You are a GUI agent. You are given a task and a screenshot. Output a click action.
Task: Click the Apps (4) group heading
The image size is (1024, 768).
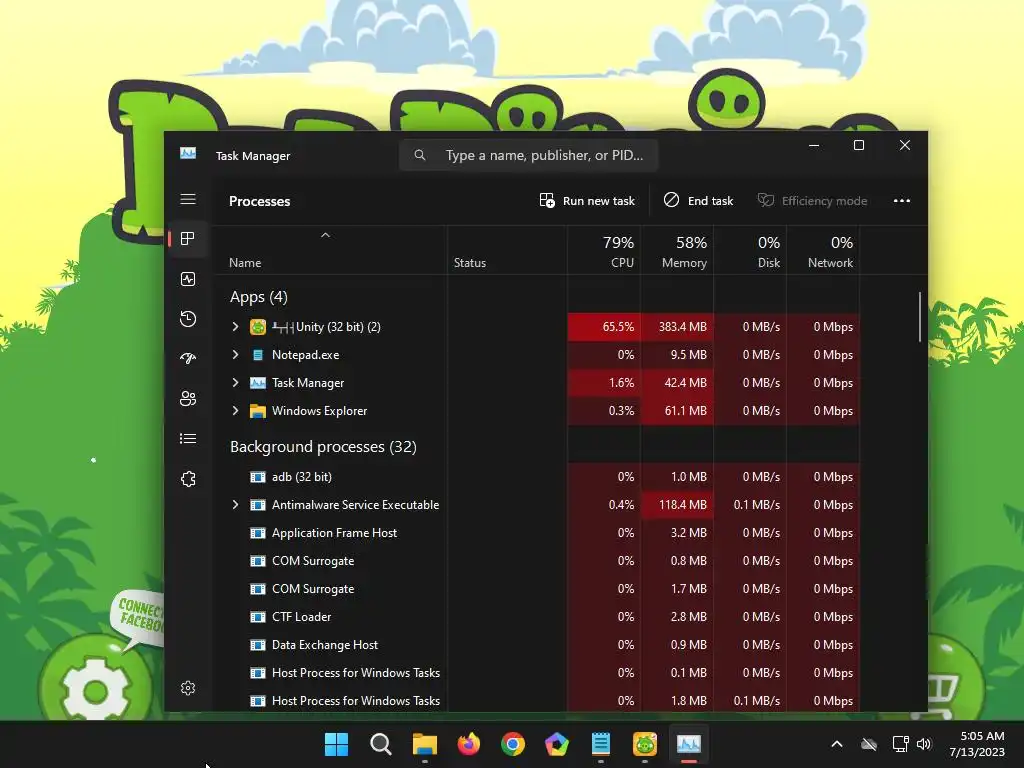pyautogui.click(x=259, y=297)
